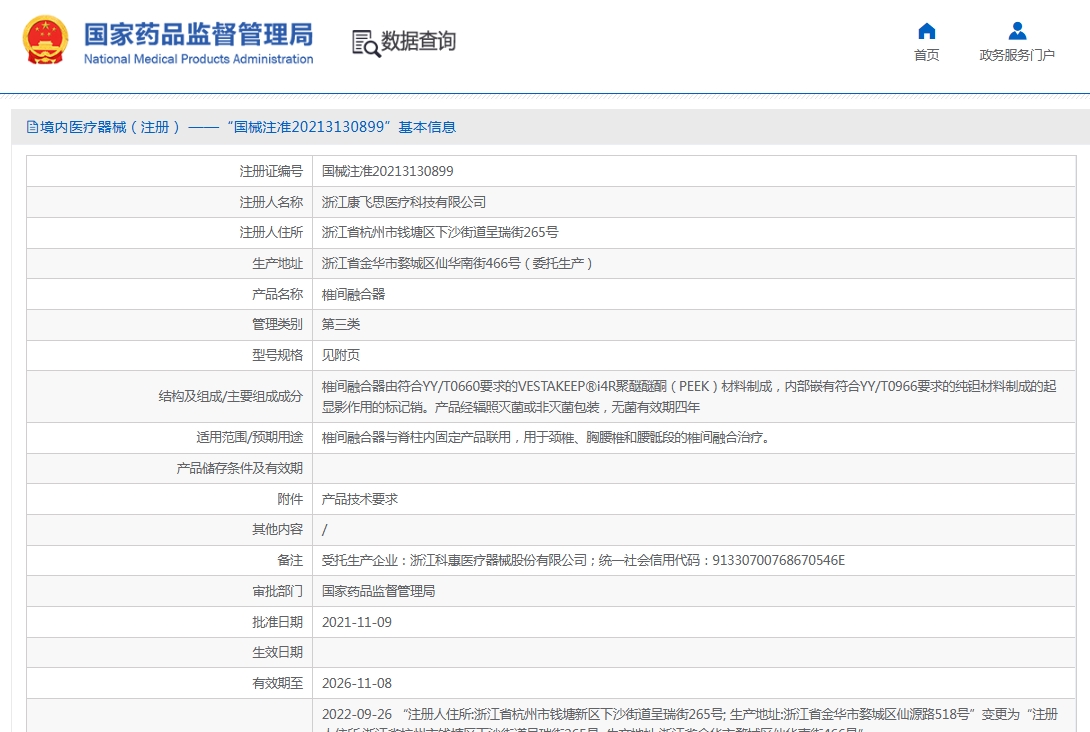Click the 注册证编号 label cell

[170, 171]
